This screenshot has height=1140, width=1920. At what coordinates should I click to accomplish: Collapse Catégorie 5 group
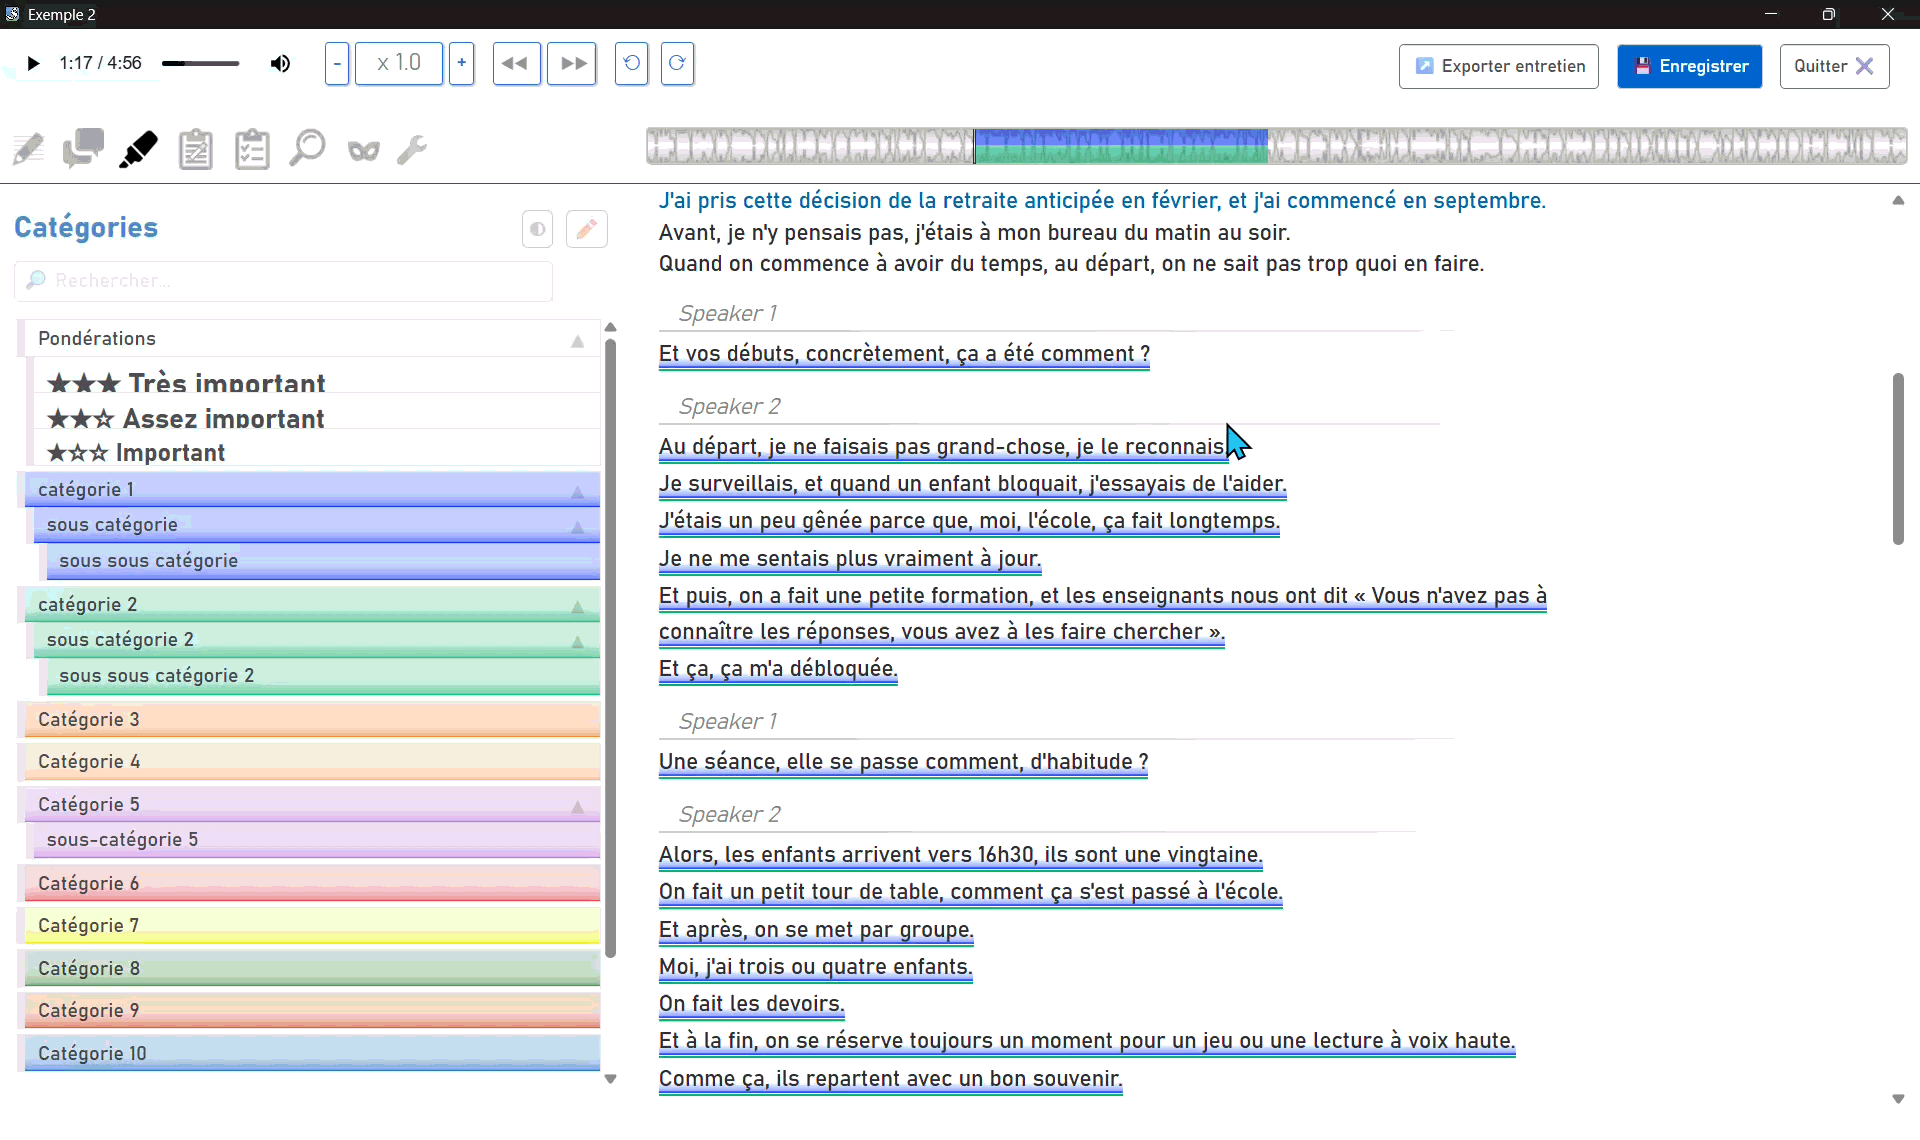coord(577,807)
